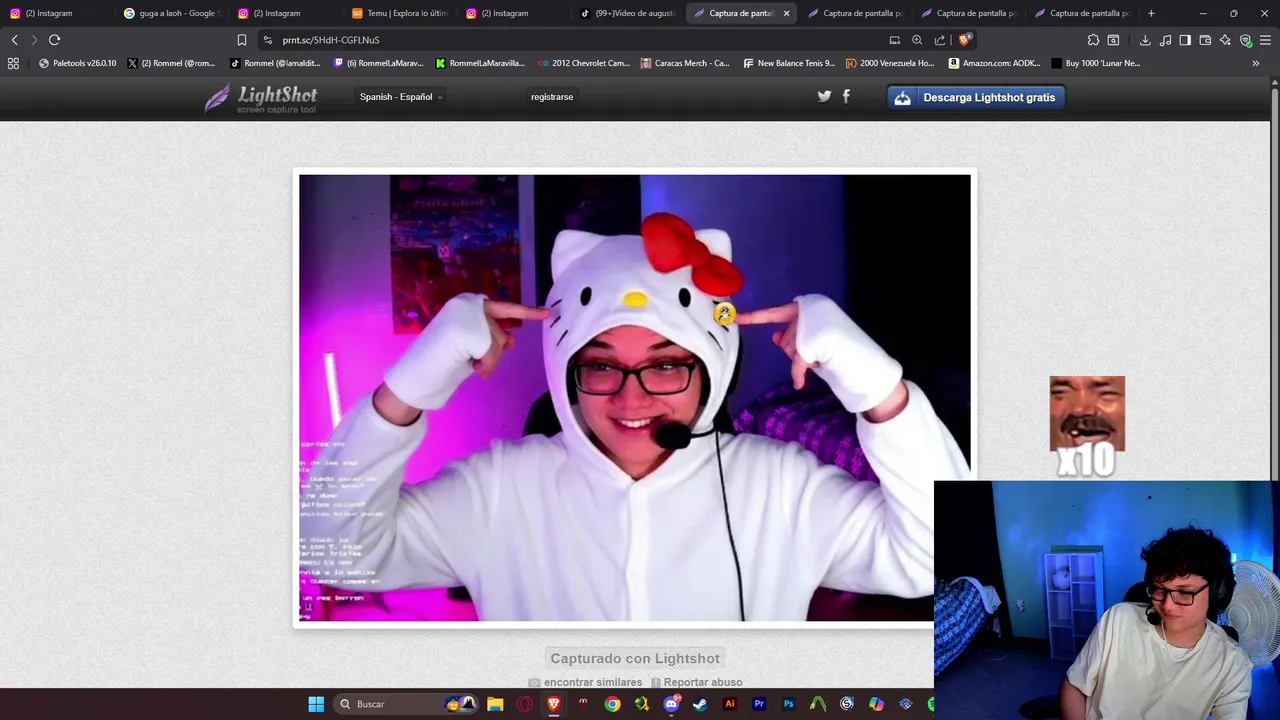Click the 'registrarse' link
Viewport: 1280px width, 720px height.
click(552, 97)
